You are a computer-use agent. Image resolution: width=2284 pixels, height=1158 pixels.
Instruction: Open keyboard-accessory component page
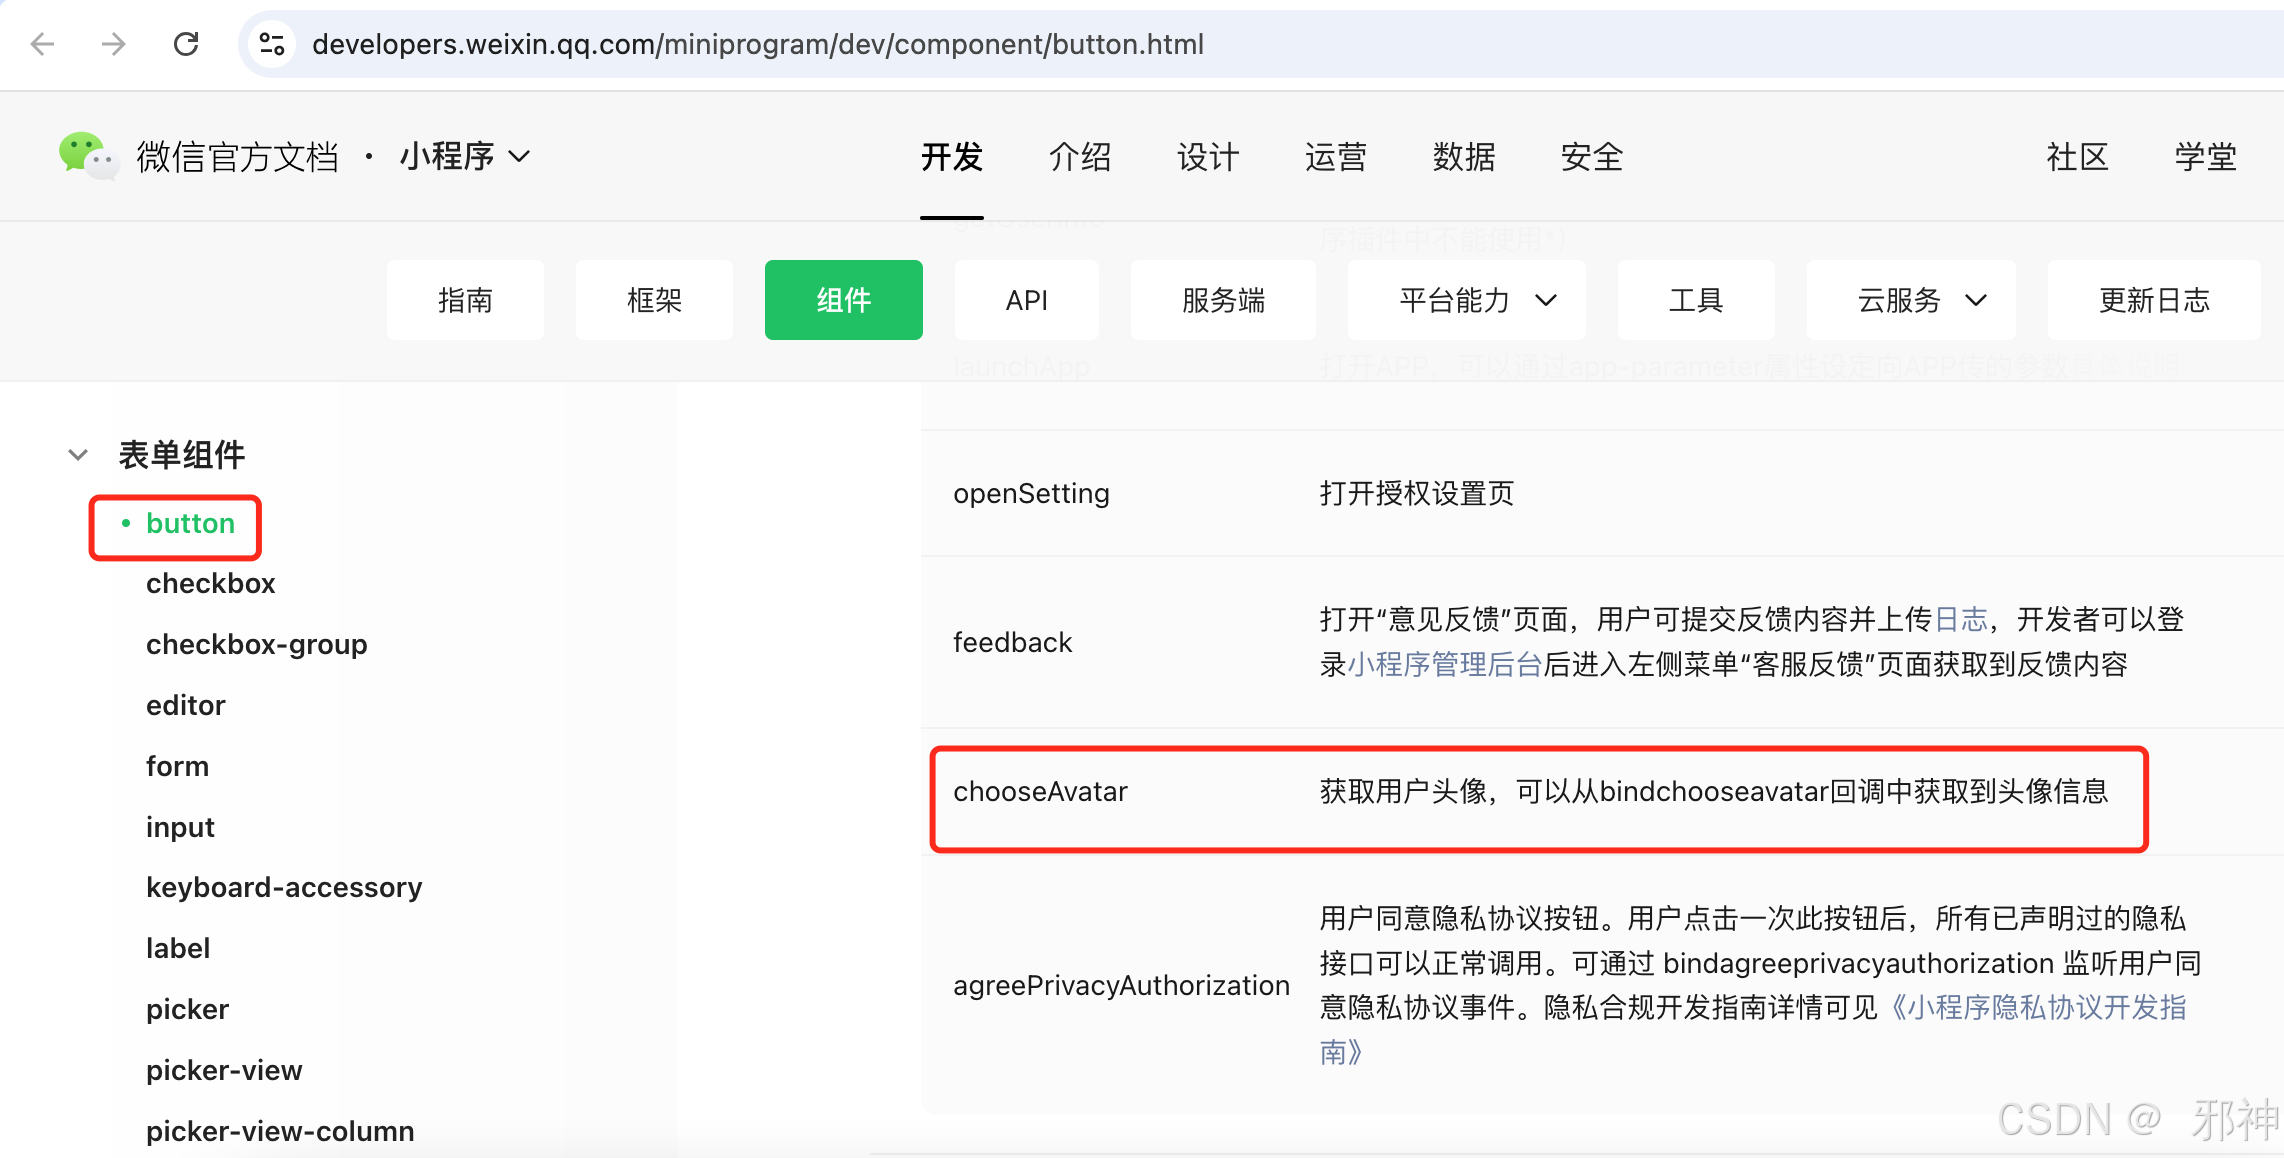coord(284,887)
